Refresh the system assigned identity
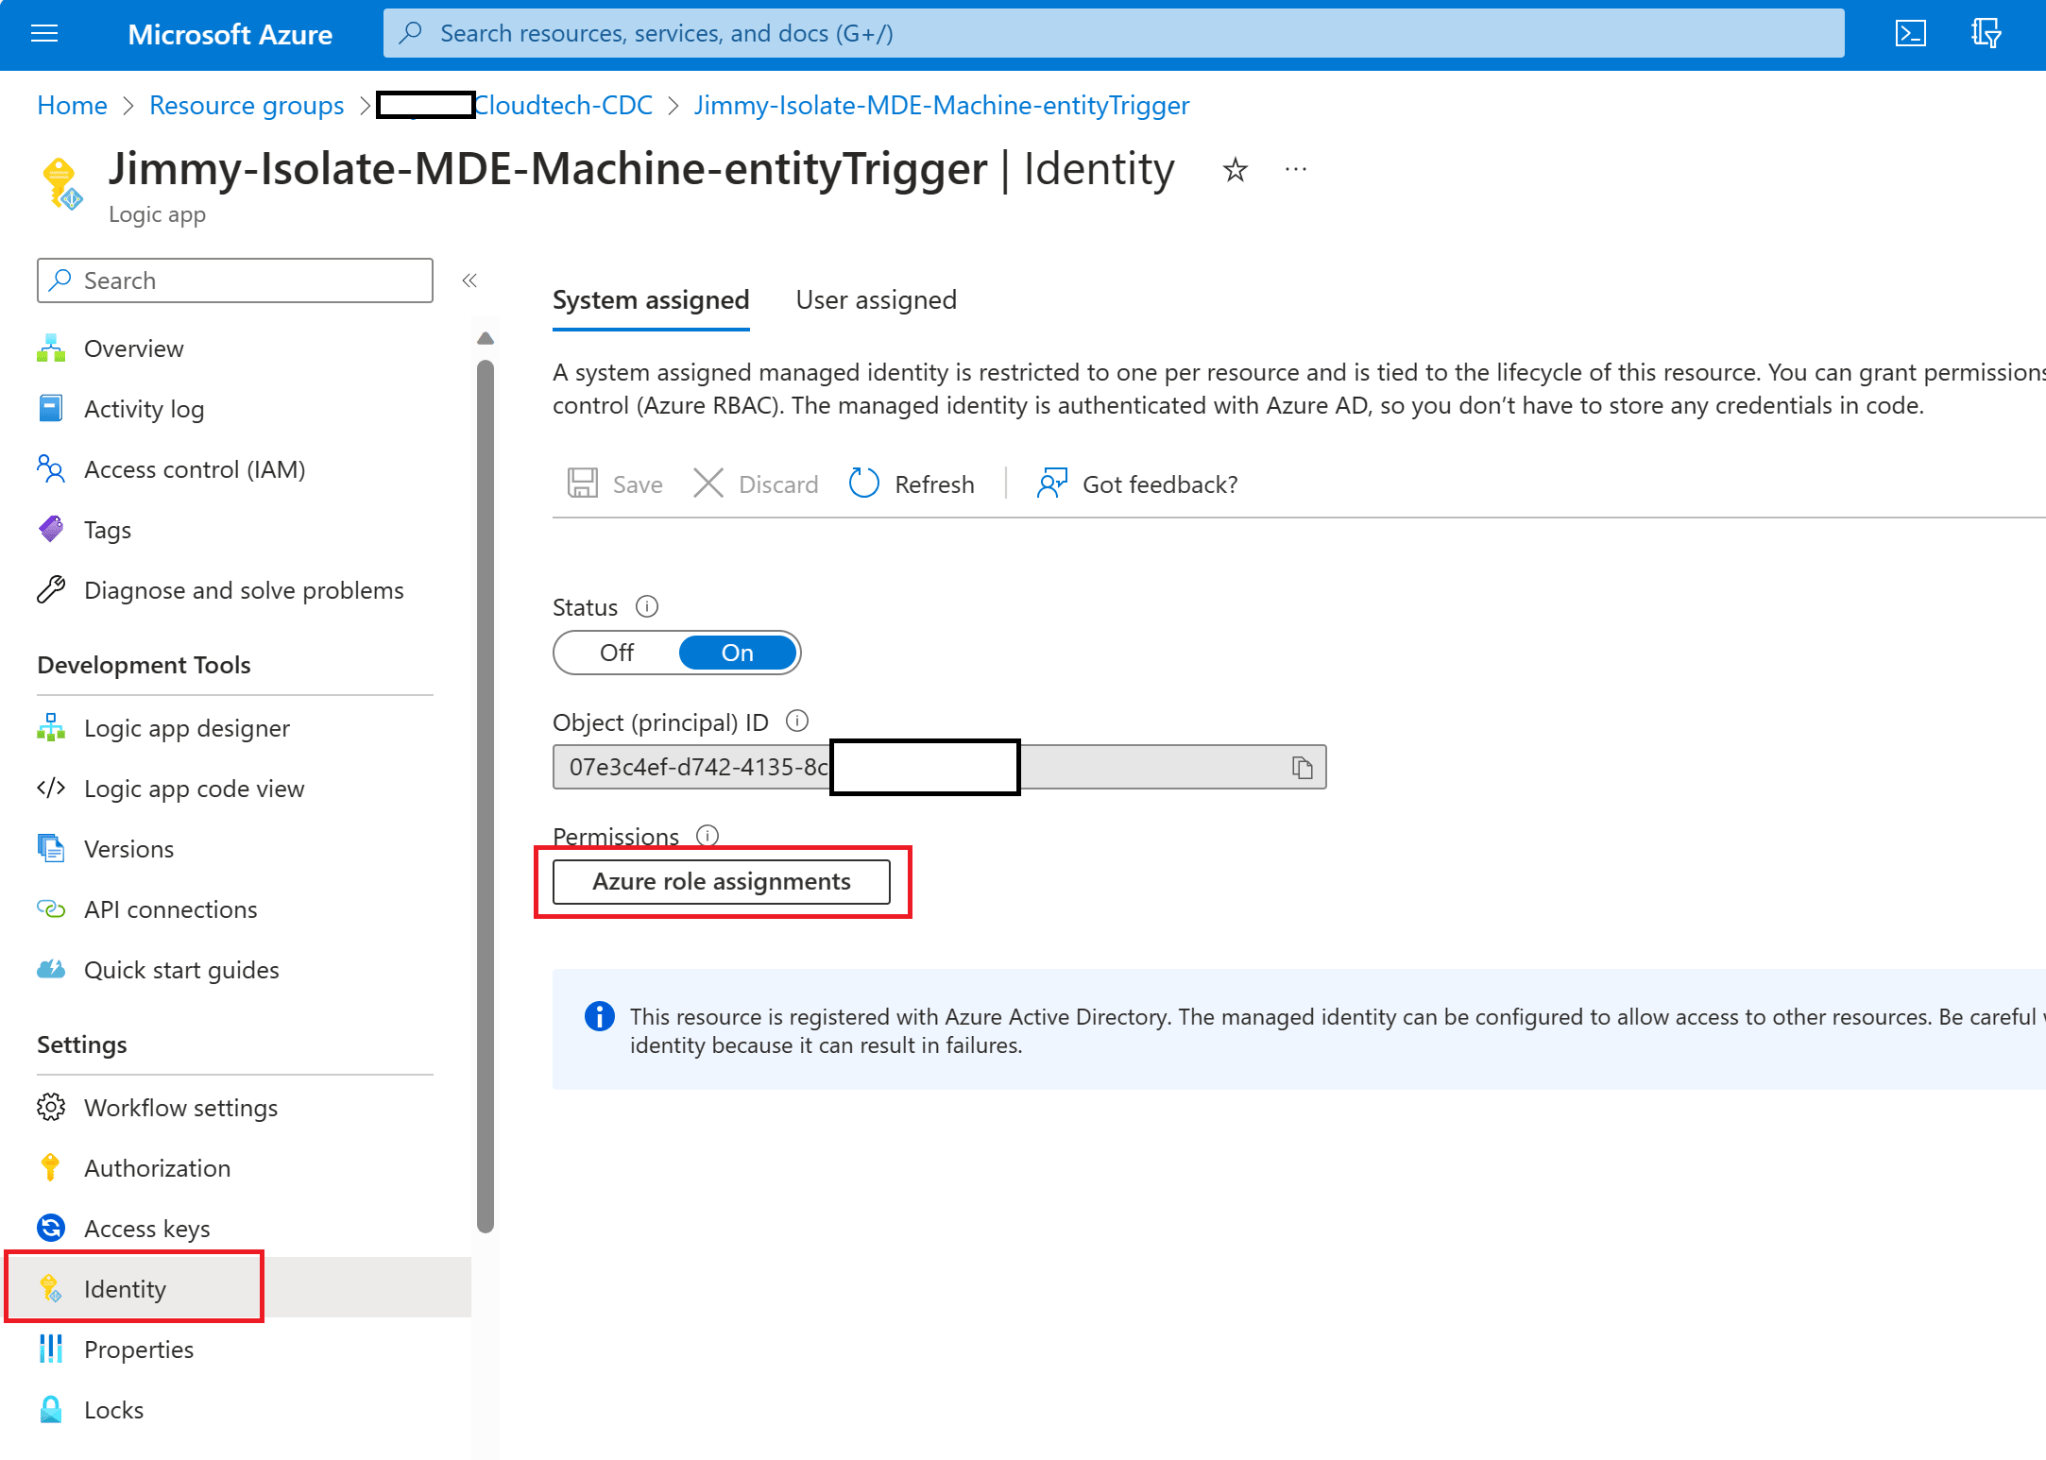This screenshot has width=2046, height=1460. [912, 483]
